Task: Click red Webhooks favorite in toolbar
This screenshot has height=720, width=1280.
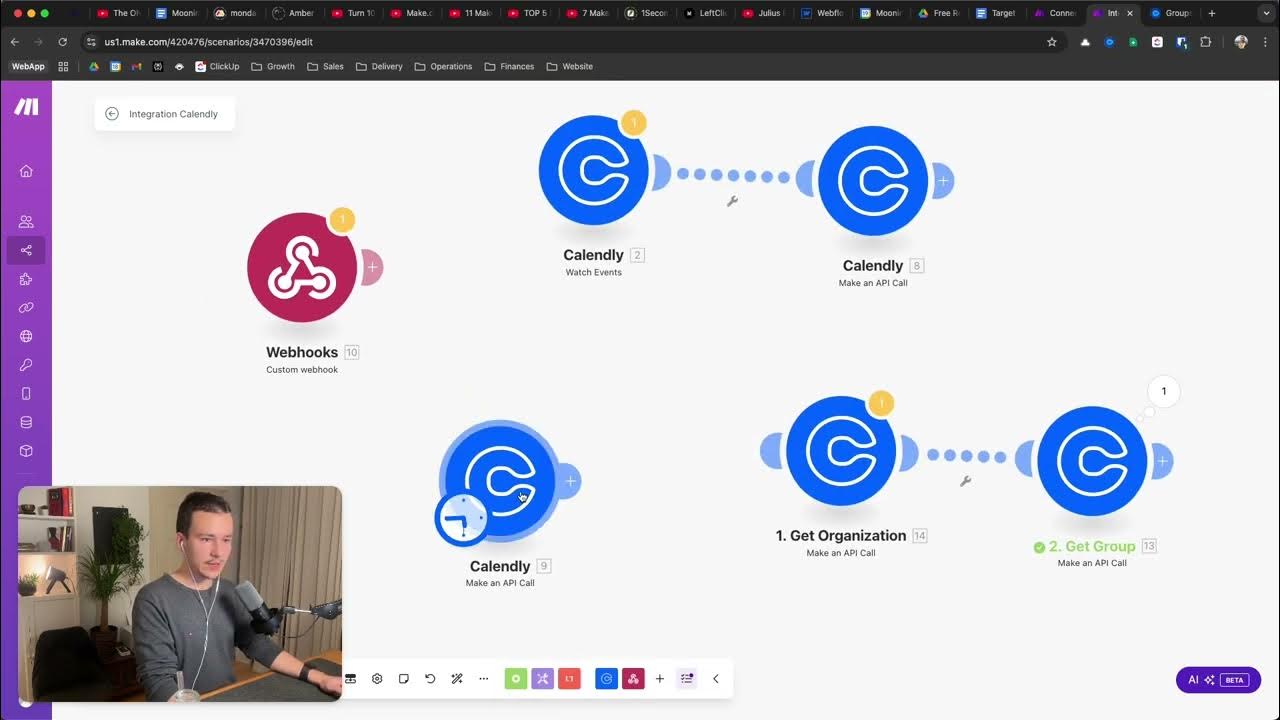Action: click(x=633, y=679)
